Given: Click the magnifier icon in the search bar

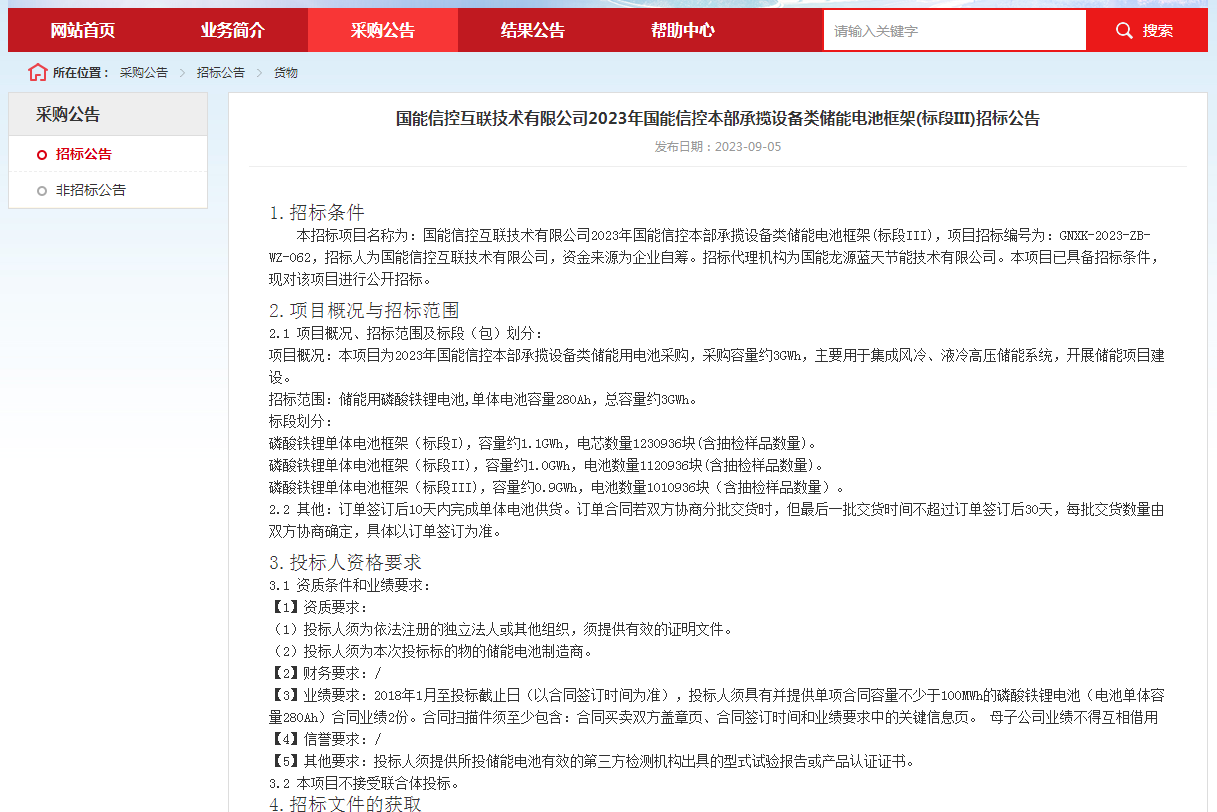Looking at the screenshot, I should click(x=1124, y=29).
